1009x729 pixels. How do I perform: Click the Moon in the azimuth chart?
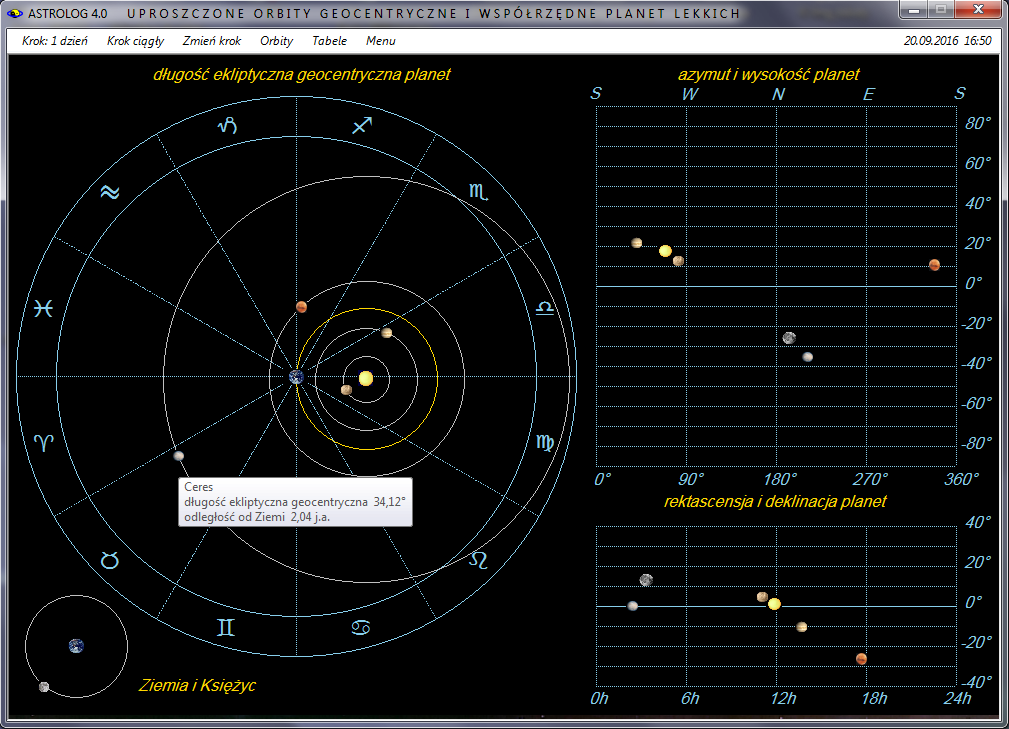click(789, 338)
